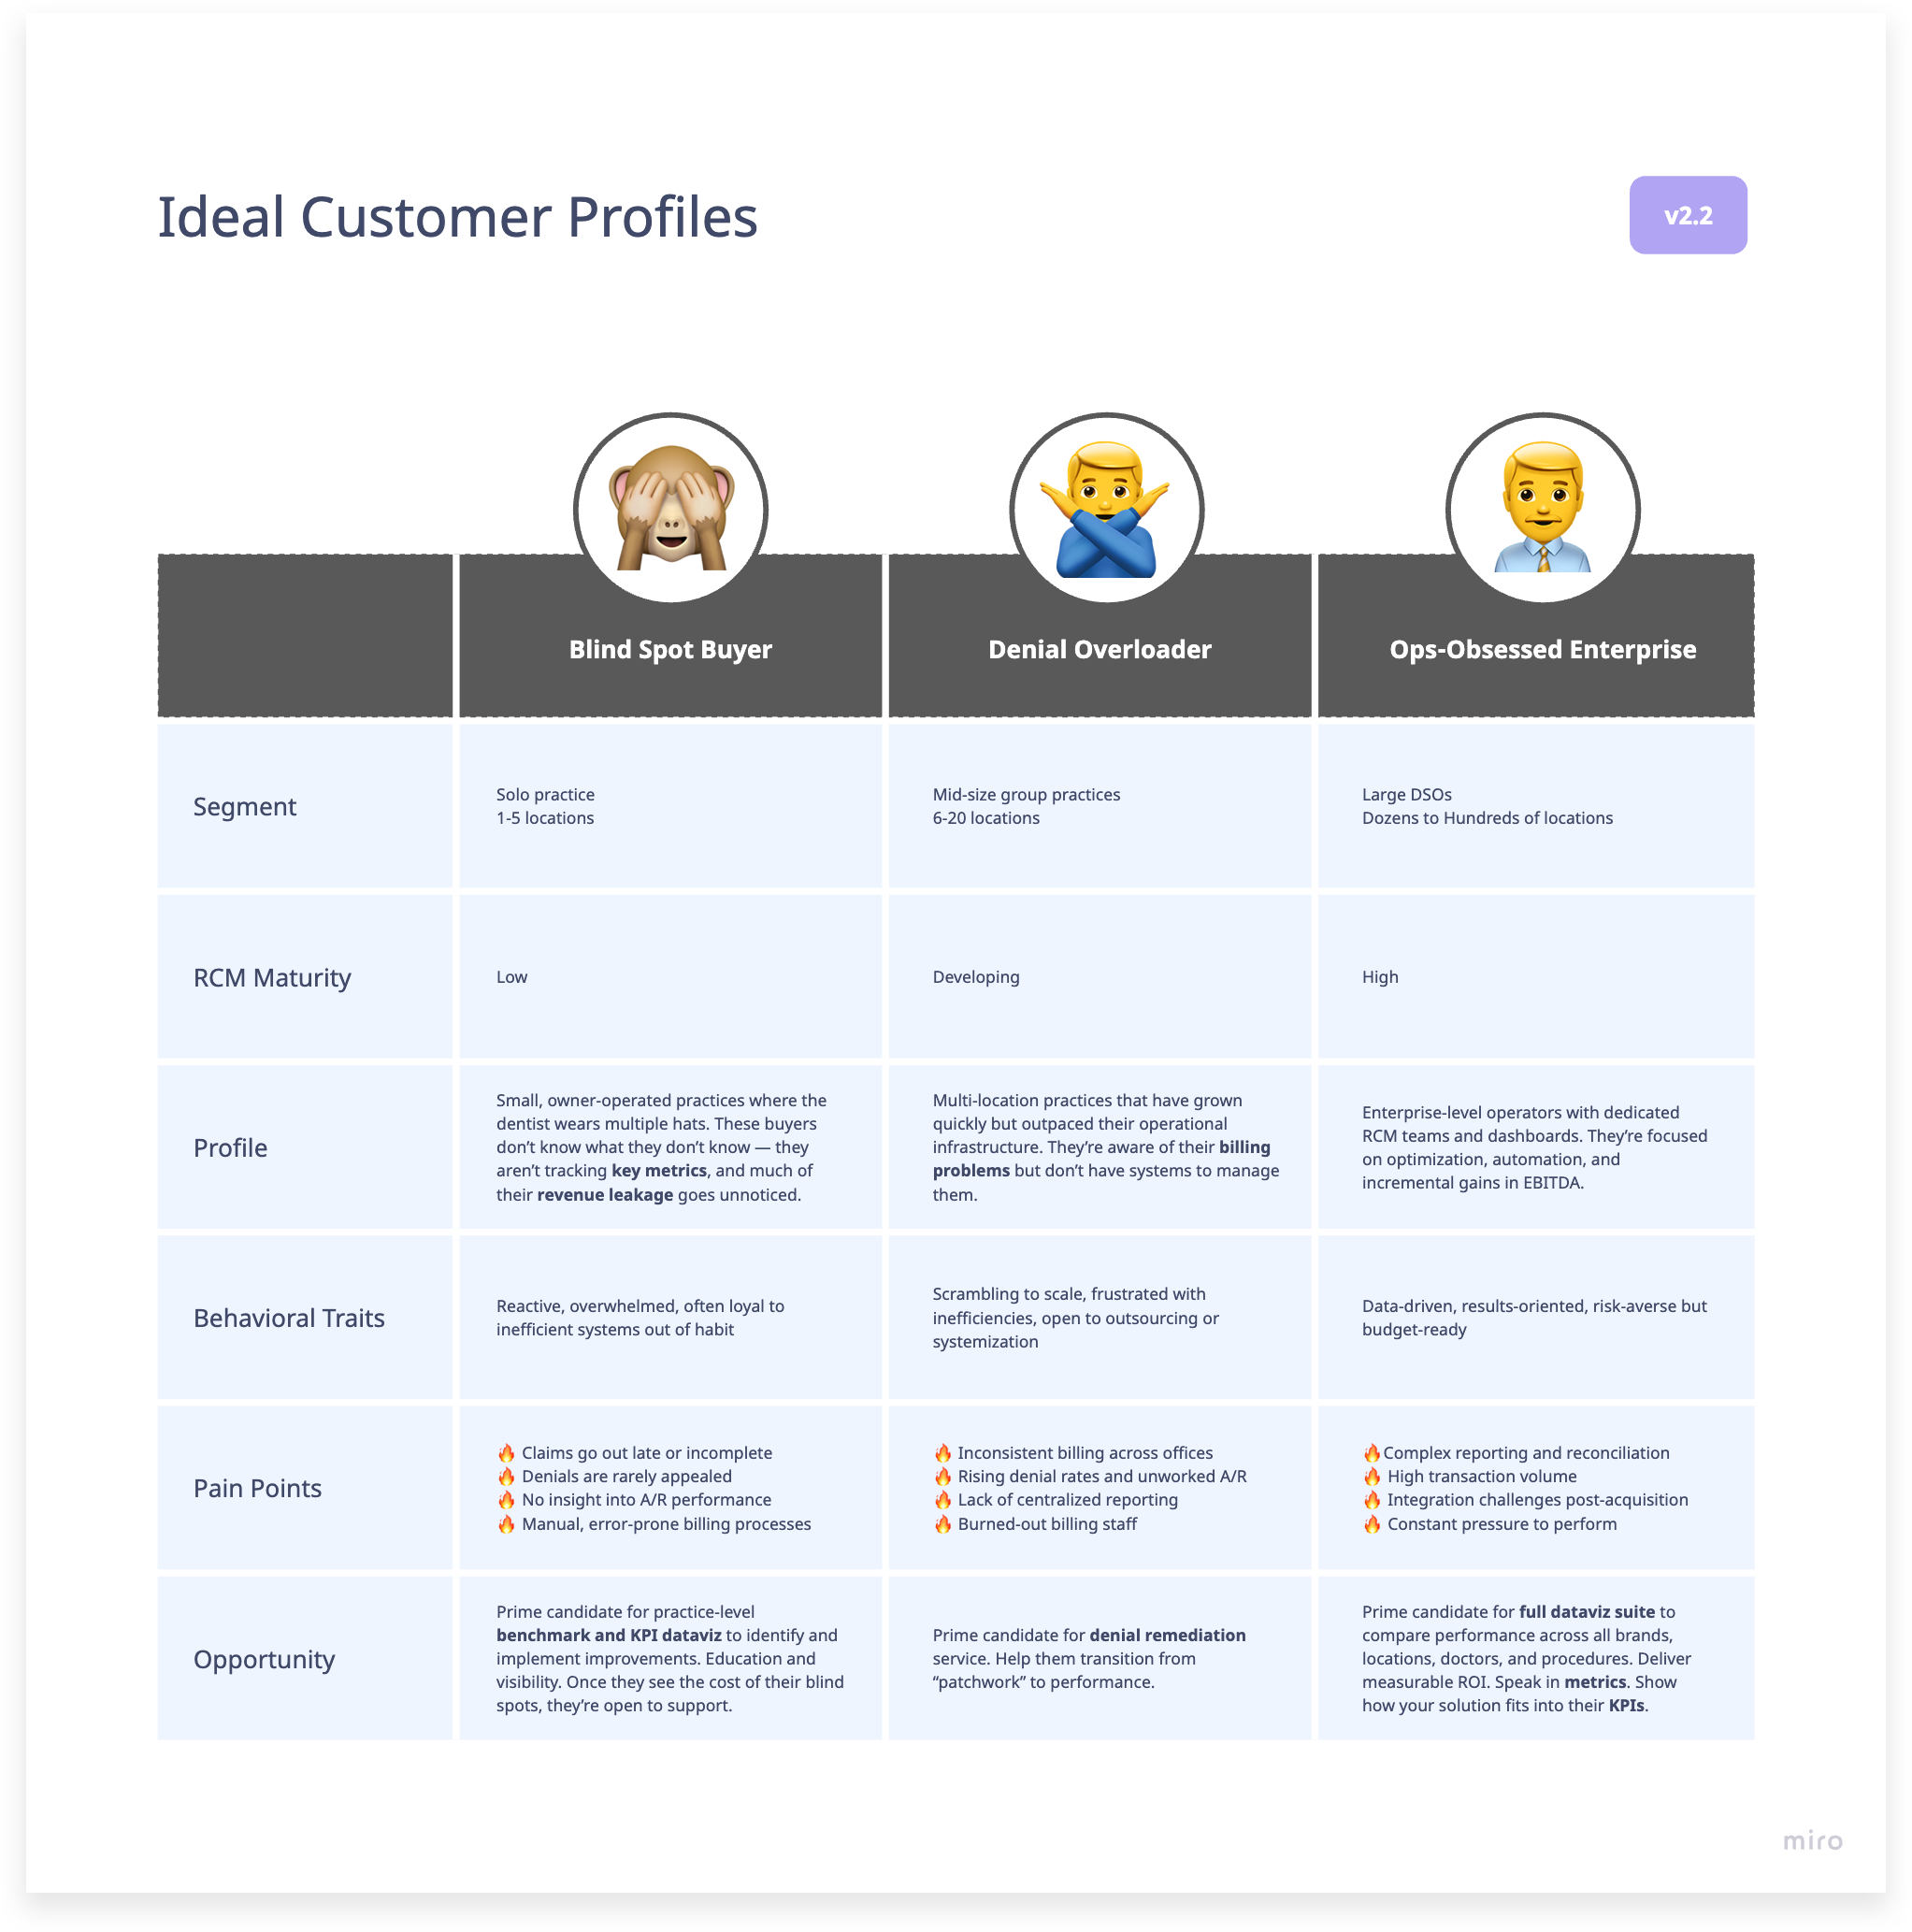The image size is (1912, 1932).
Task: Click the see-no-evil monkey emoji avatar
Action: tap(670, 509)
